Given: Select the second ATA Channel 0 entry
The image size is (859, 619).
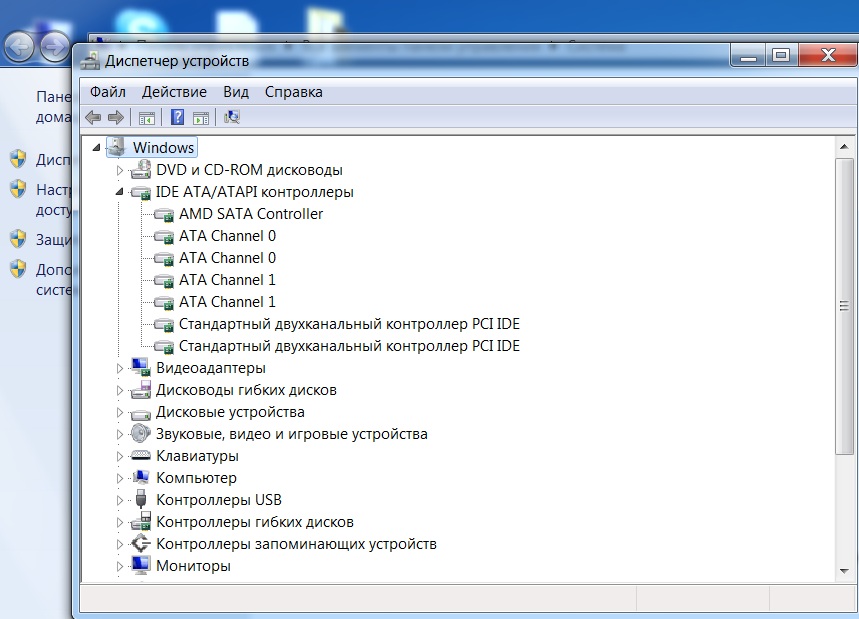Looking at the screenshot, I should click(227, 257).
